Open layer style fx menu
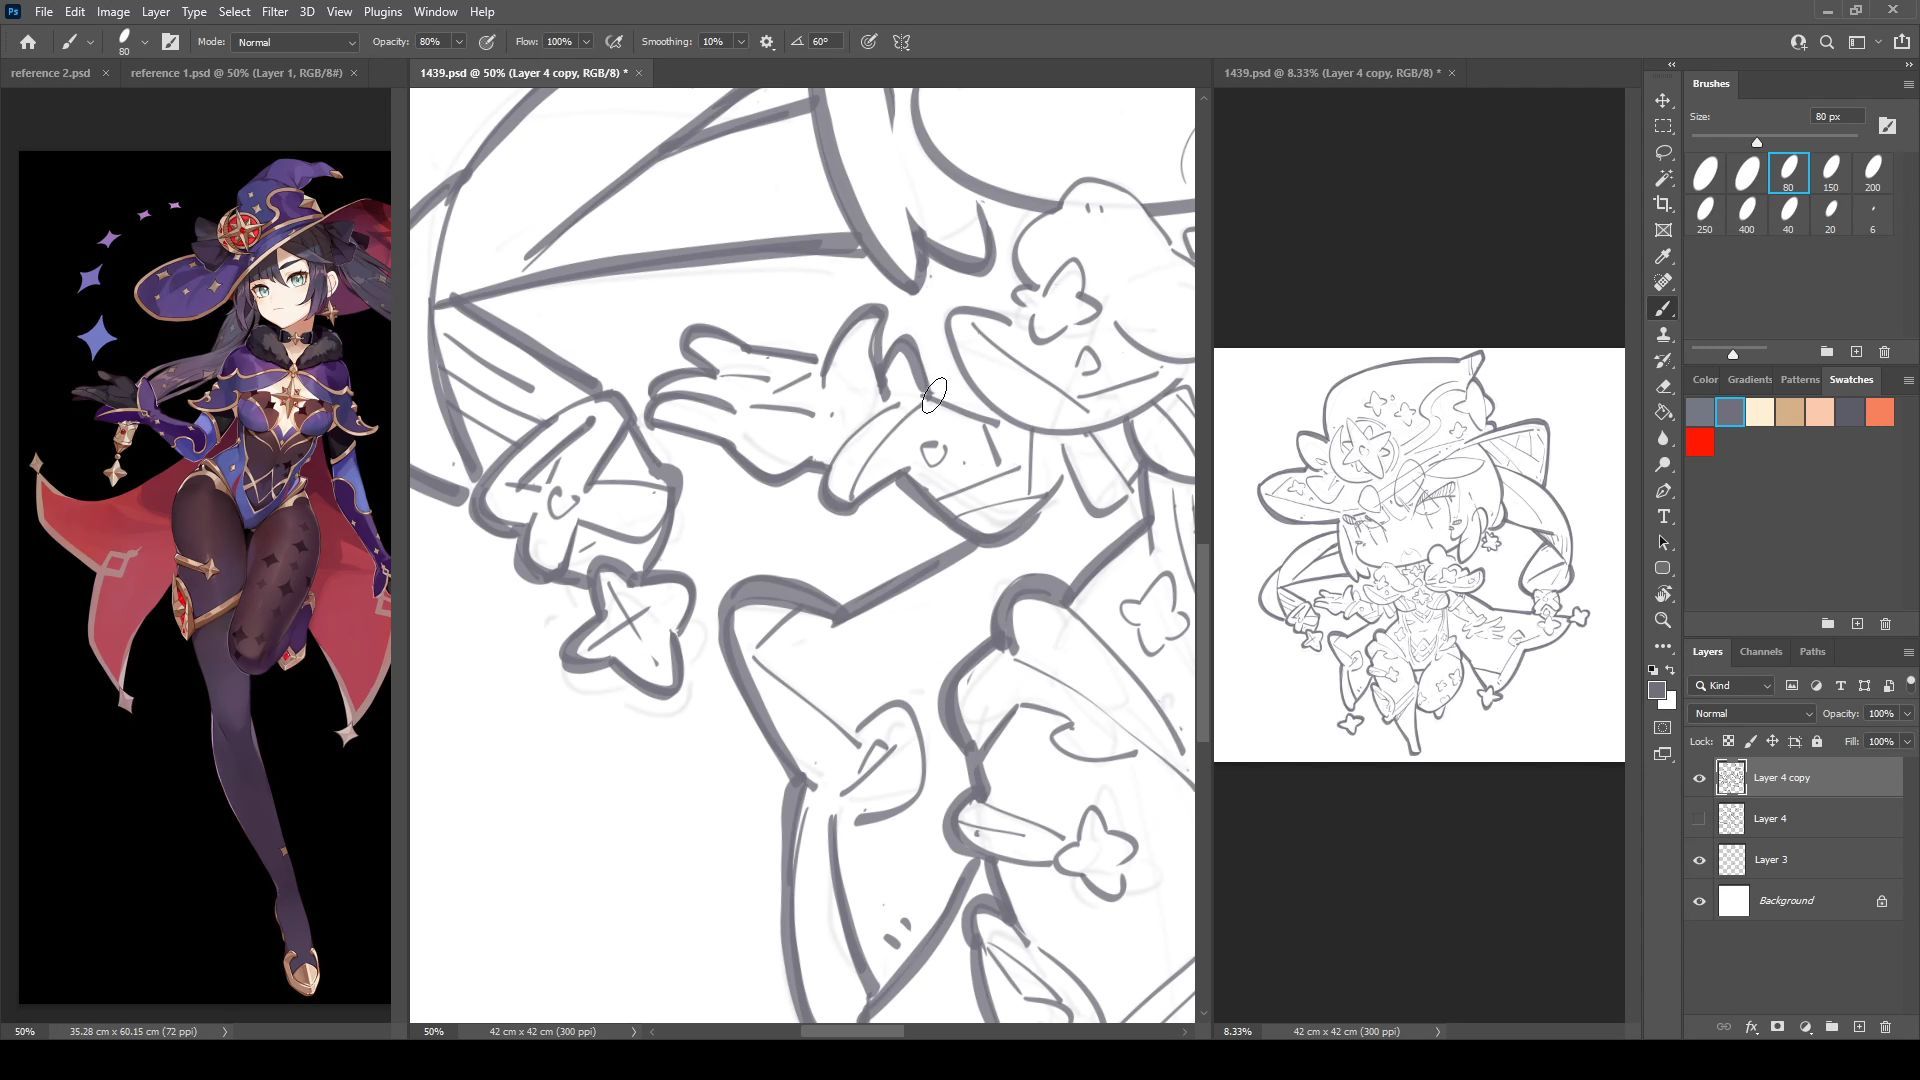Viewport: 1920px width, 1080px height. (x=1751, y=1027)
